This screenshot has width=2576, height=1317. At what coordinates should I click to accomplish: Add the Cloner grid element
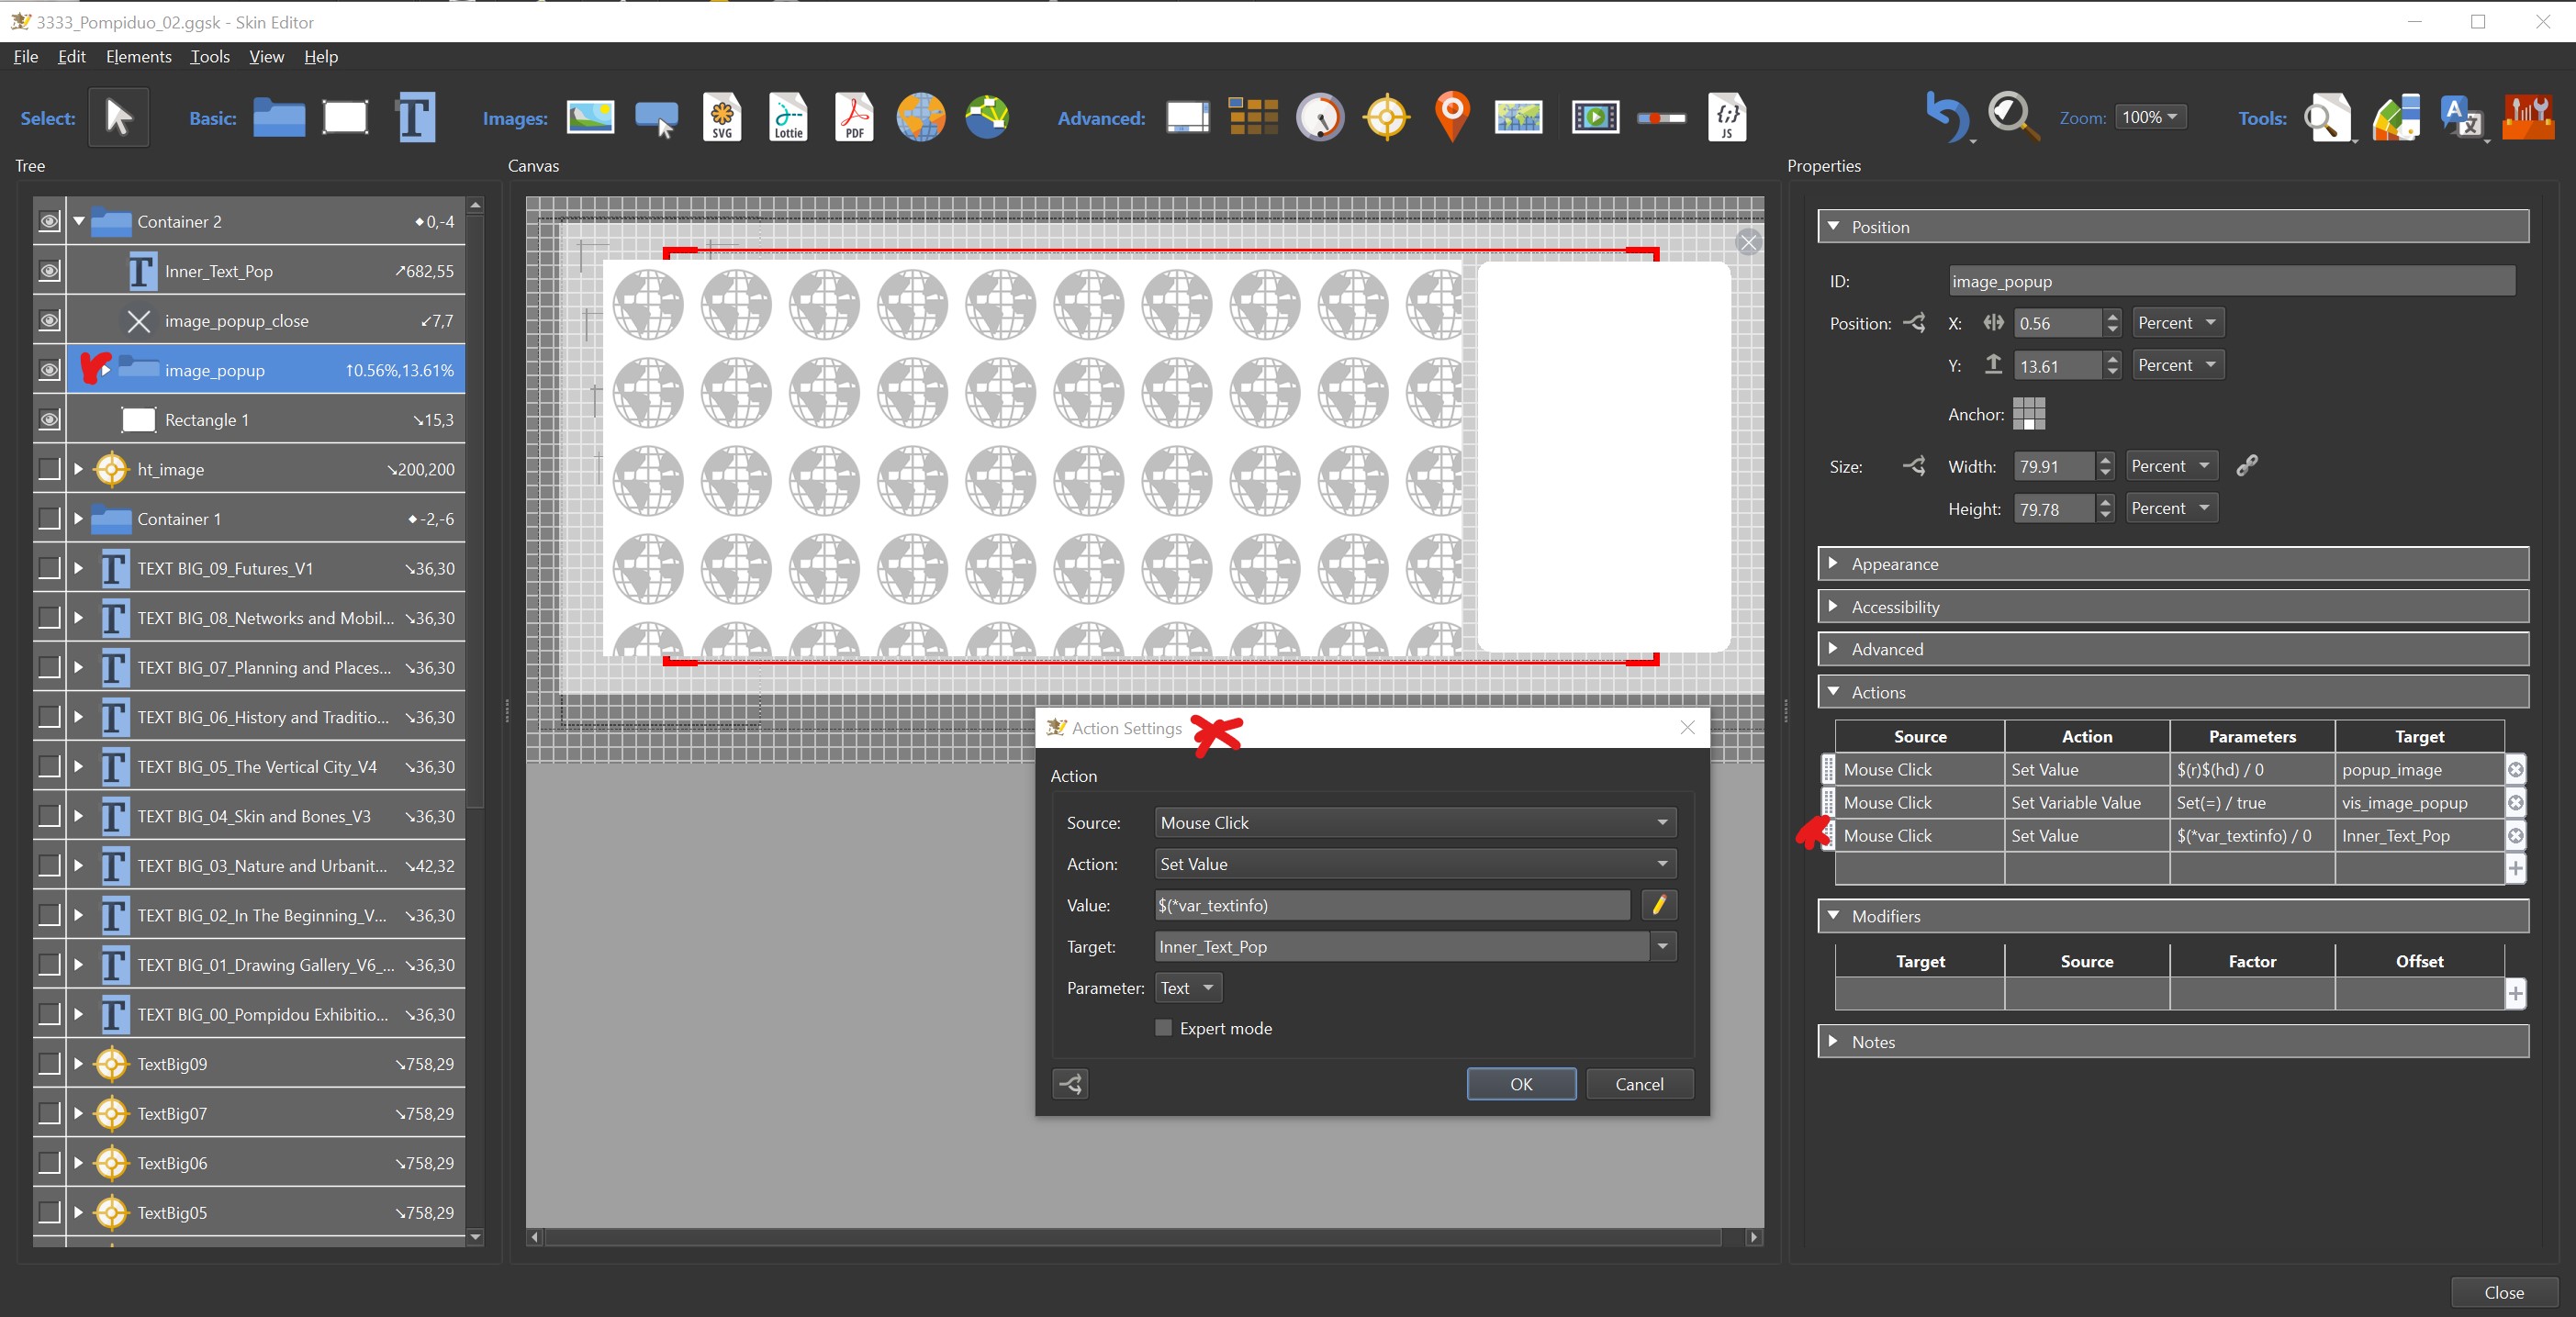click(1253, 117)
